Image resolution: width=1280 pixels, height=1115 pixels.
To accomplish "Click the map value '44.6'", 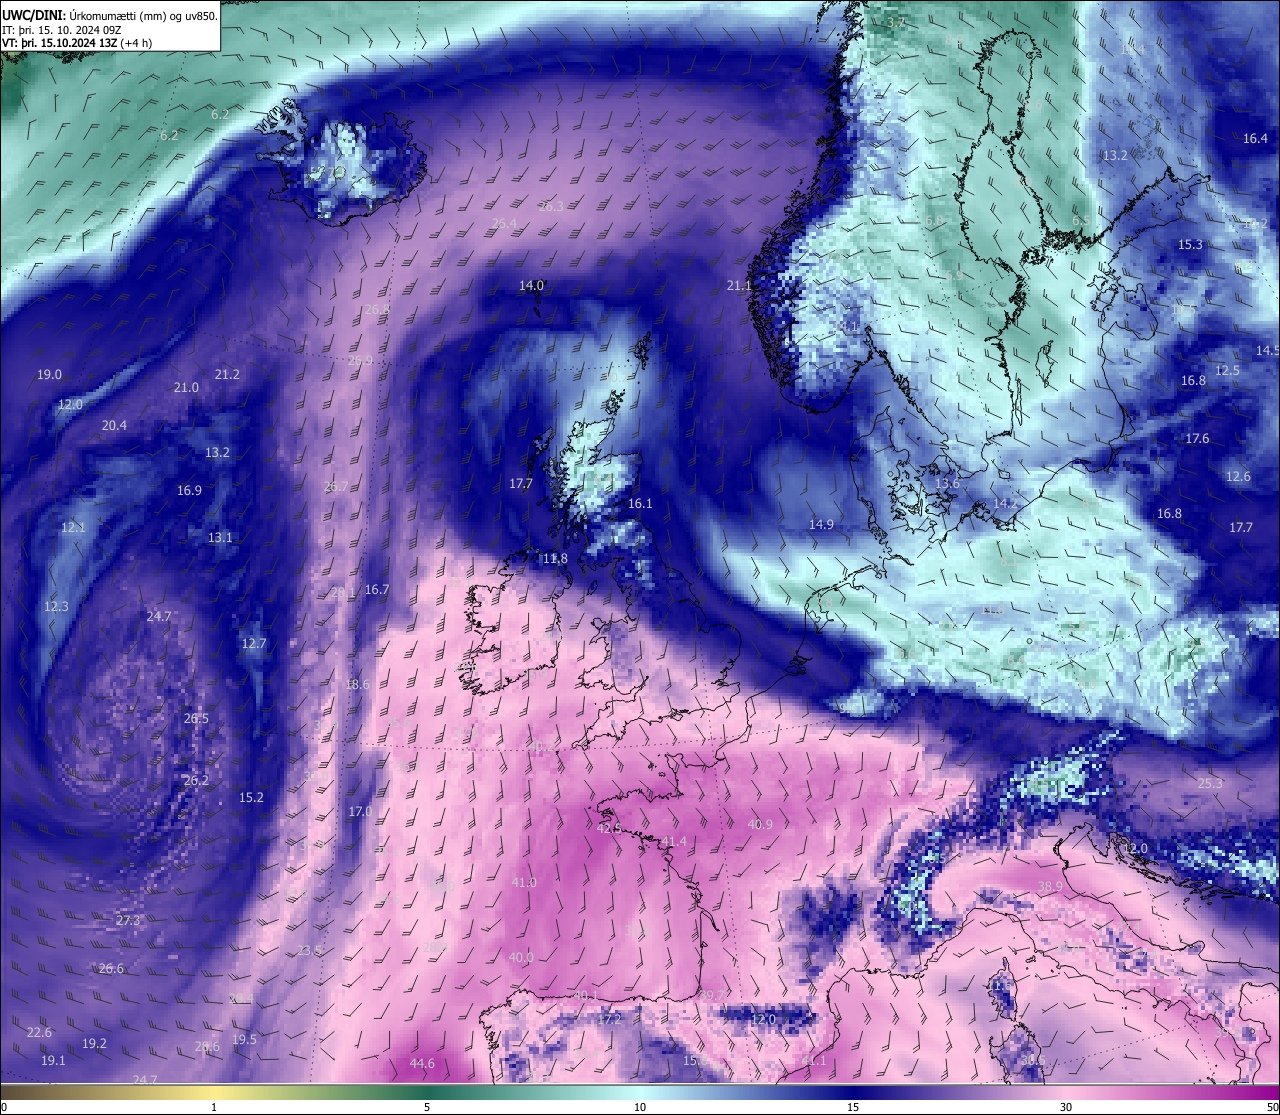I will (x=422, y=1063).
